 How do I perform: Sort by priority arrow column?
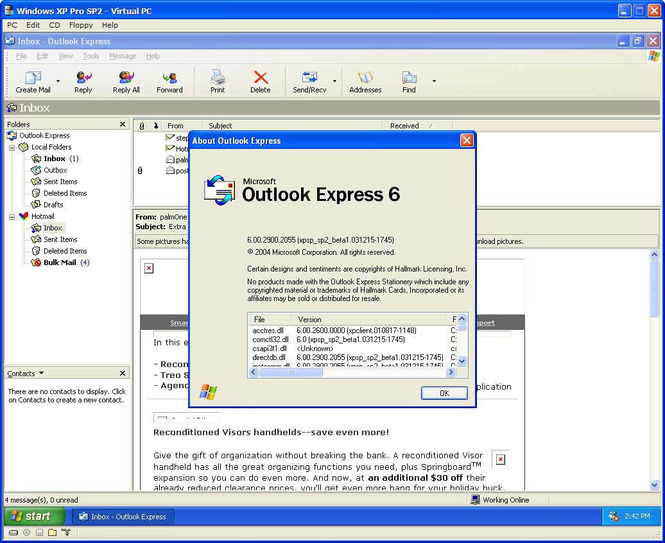tap(156, 126)
